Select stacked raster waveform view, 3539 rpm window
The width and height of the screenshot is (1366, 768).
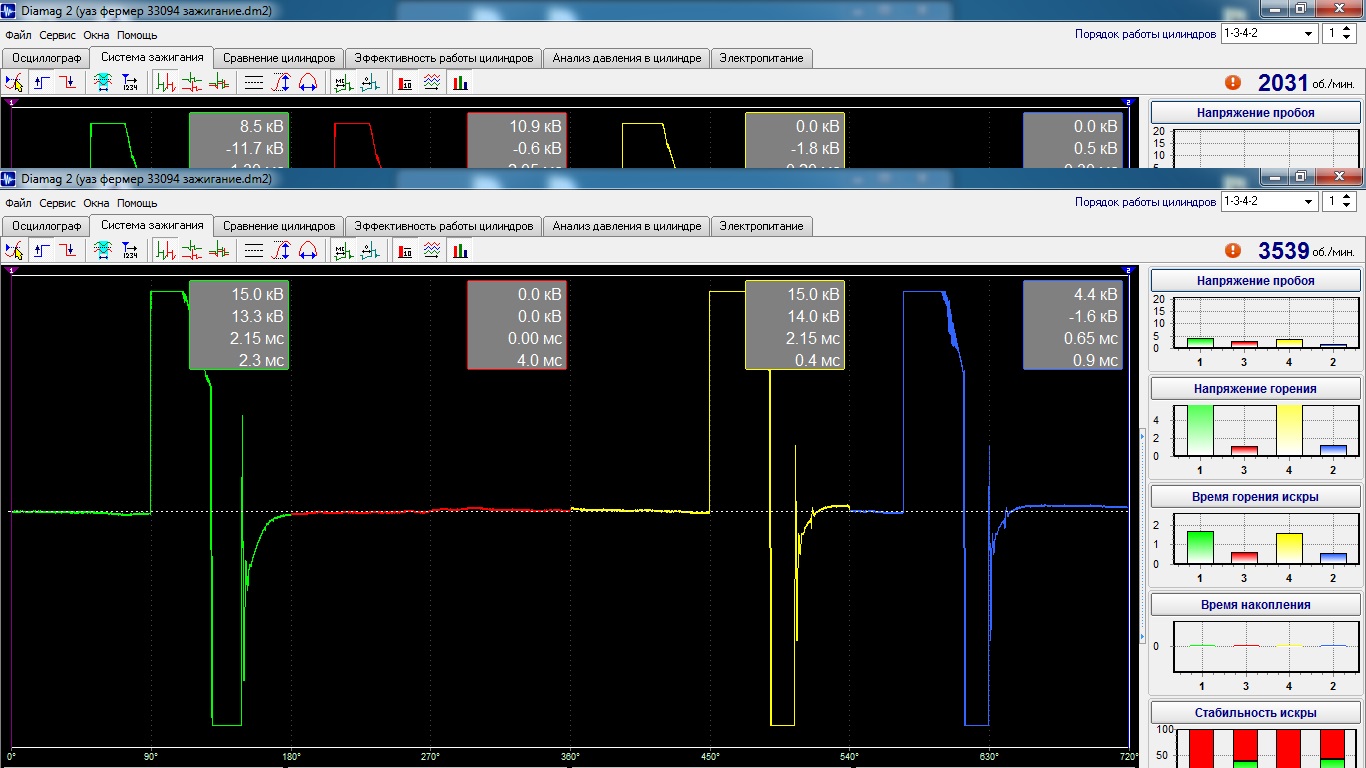[x=193, y=250]
